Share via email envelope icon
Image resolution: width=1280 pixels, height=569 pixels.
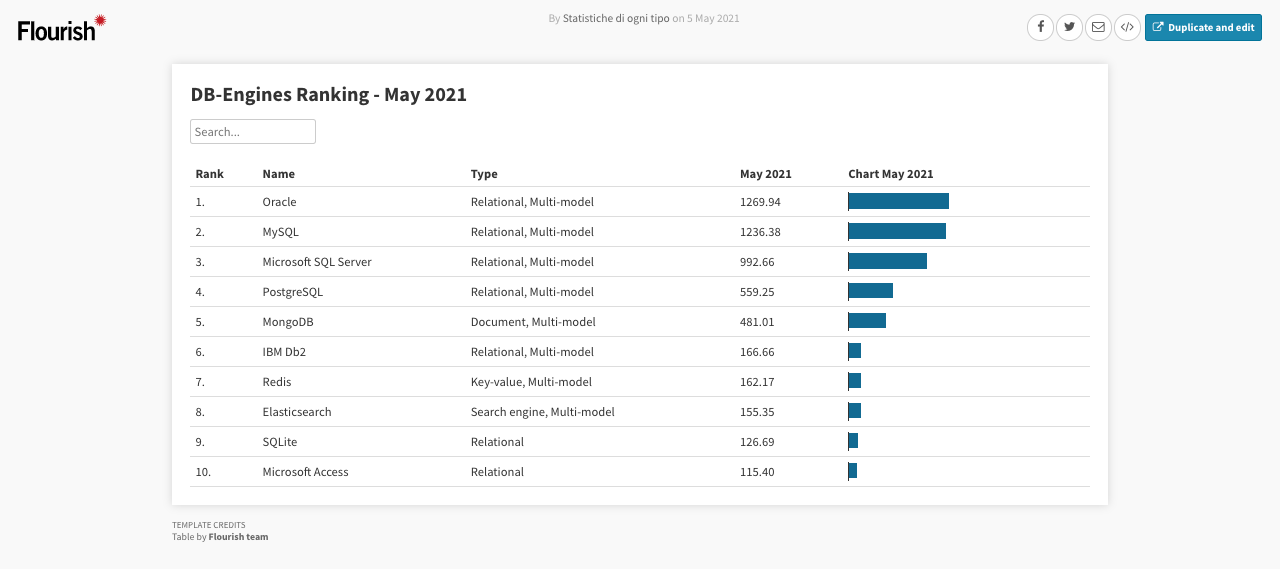click(1098, 27)
